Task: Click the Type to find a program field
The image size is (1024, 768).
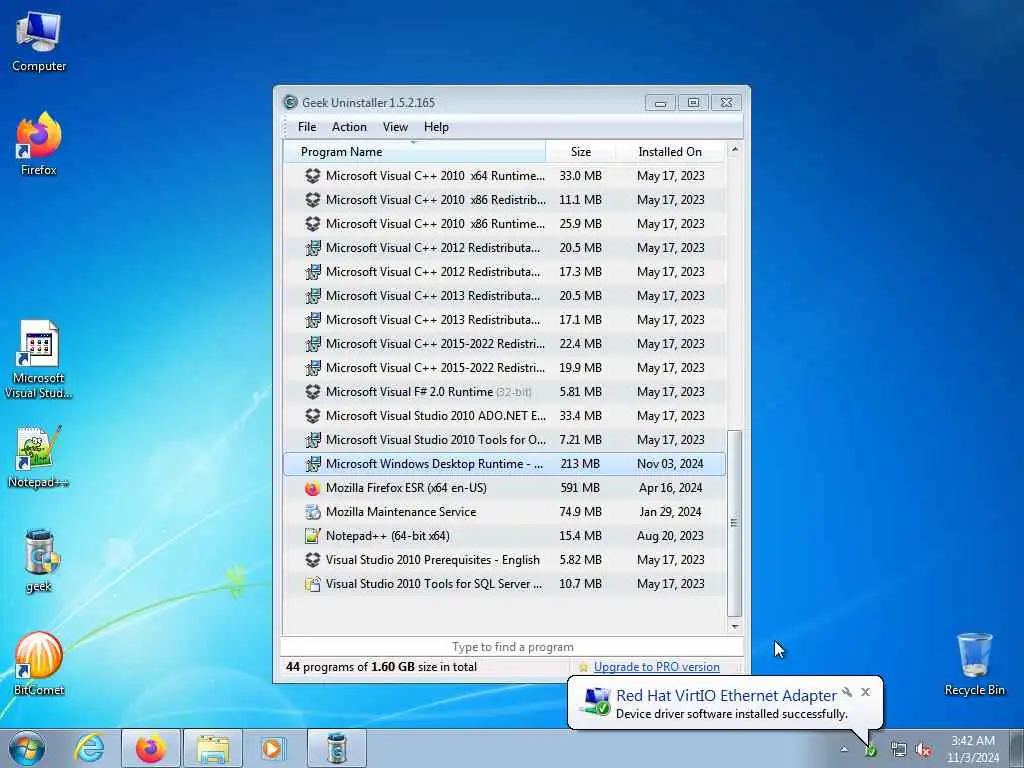Action: coord(512,647)
